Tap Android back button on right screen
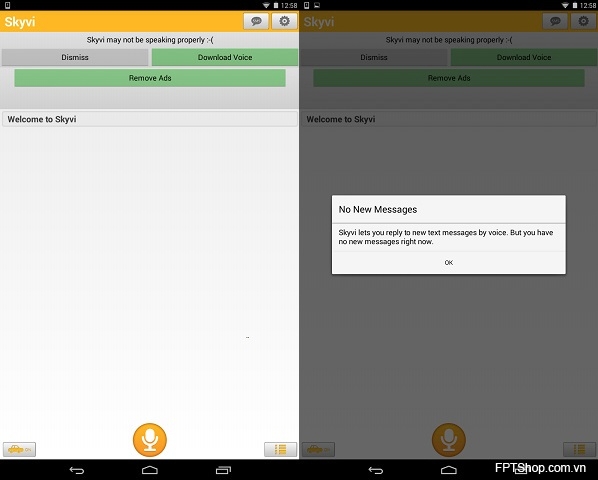The width and height of the screenshot is (598, 480). [376, 470]
